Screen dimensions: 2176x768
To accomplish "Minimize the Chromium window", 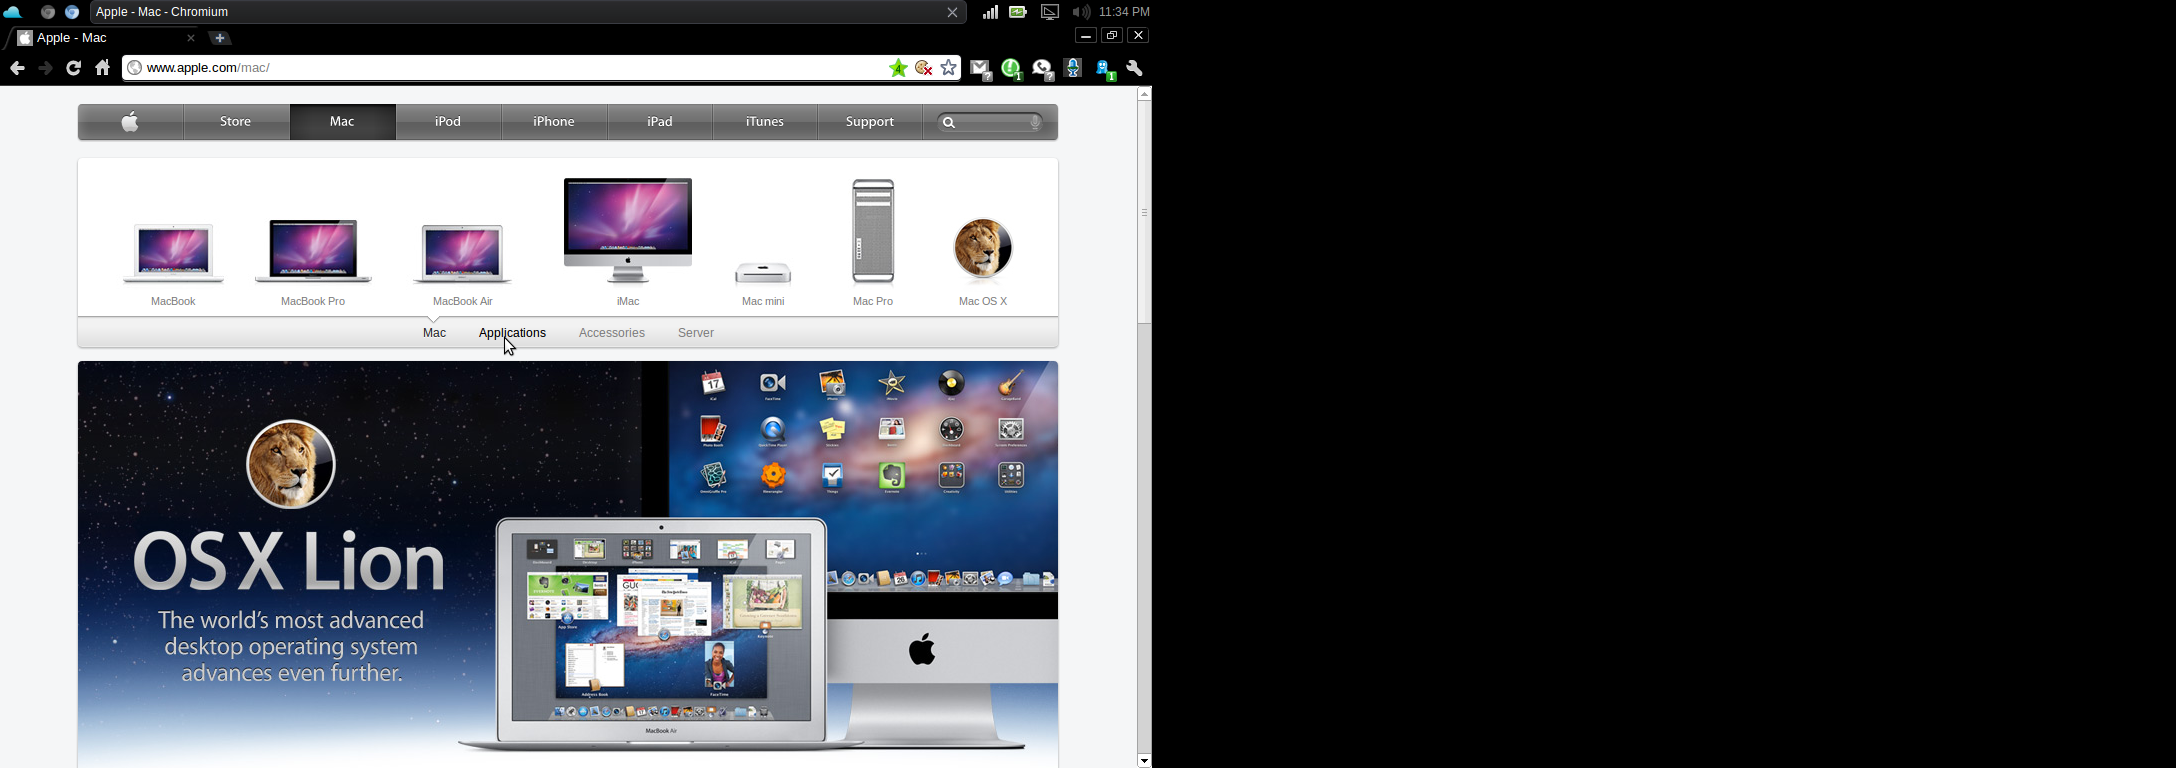I will coord(1085,36).
